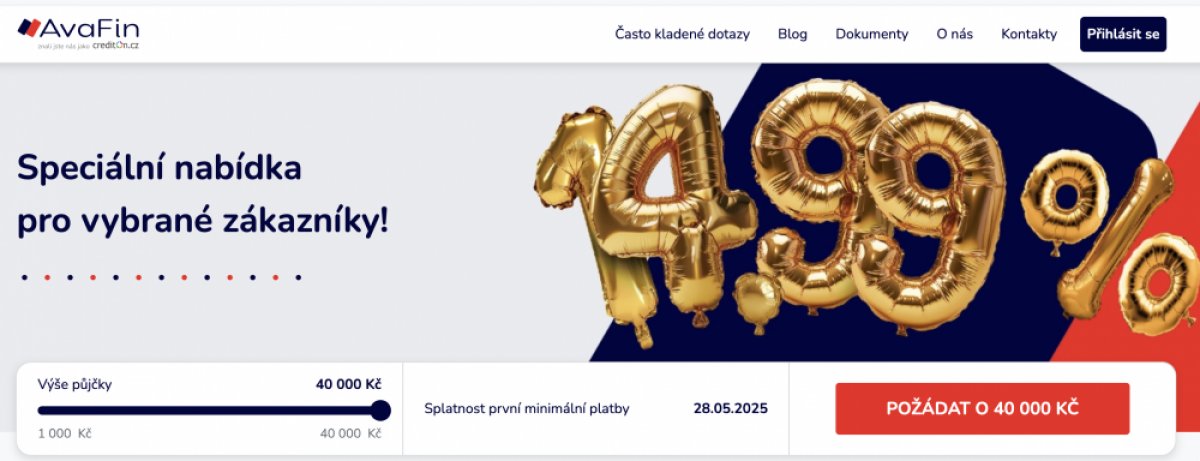Click the creditOn.cz text under the logo
This screenshot has width=1200, height=461.
115,46
